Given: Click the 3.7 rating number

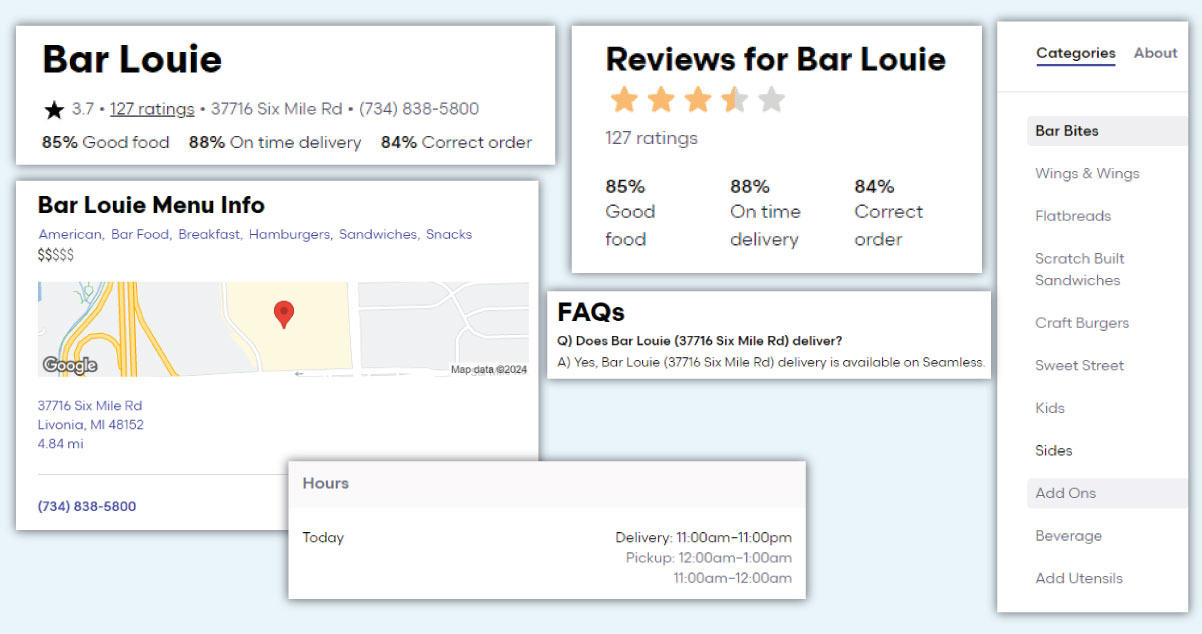Looking at the screenshot, I should point(83,109).
